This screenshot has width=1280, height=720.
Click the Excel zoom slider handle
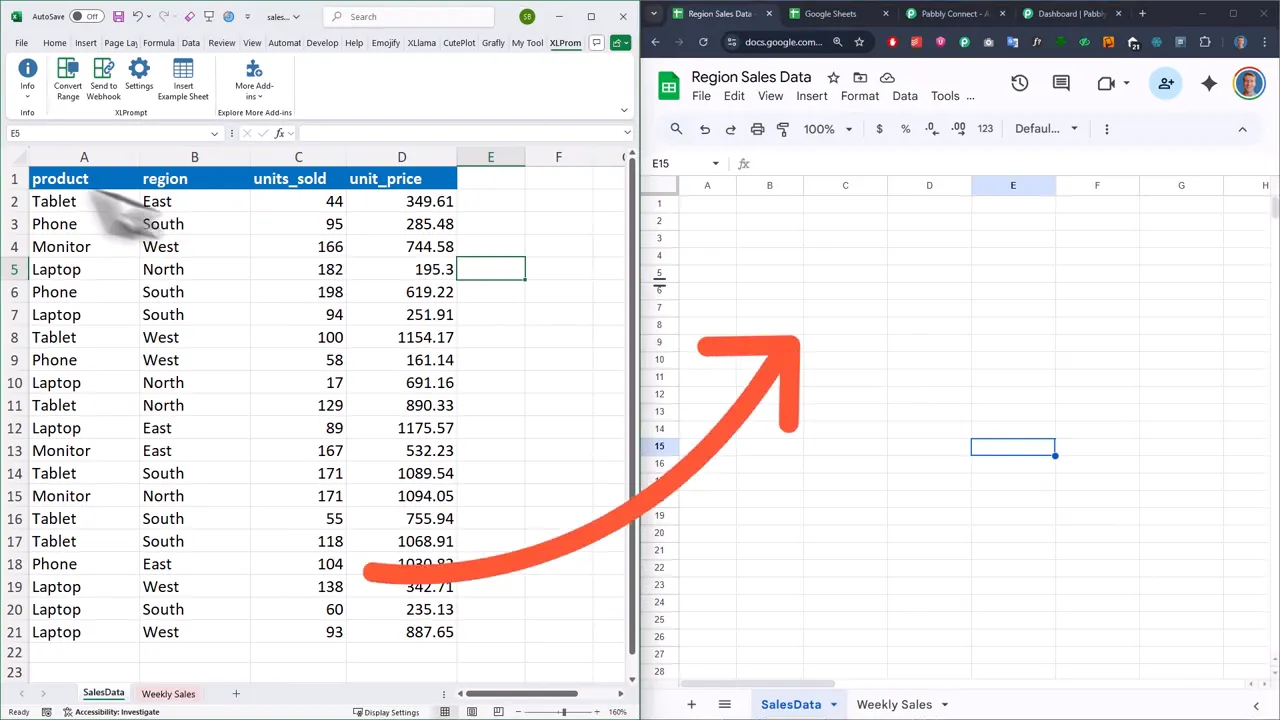(x=564, y=712)
